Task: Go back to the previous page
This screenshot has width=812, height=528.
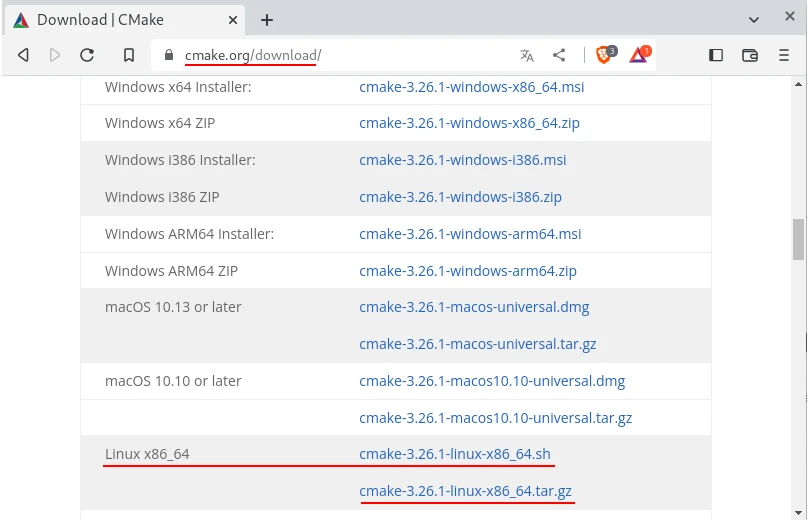Action: [x=23, y=55]
